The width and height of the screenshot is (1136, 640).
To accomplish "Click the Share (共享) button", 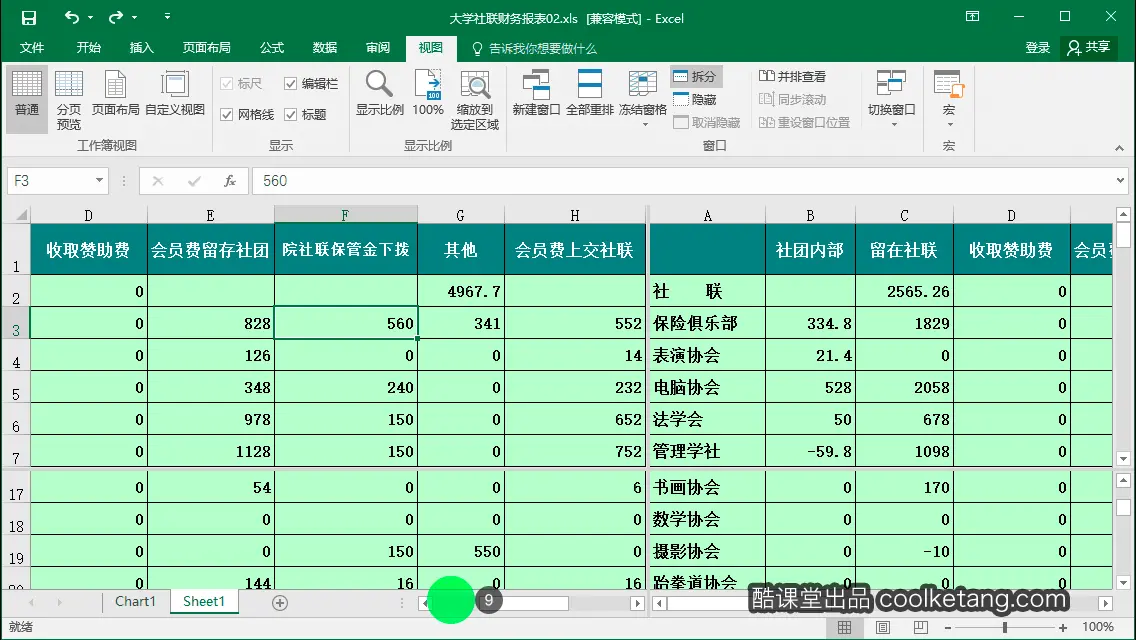I will (1088, 47).
